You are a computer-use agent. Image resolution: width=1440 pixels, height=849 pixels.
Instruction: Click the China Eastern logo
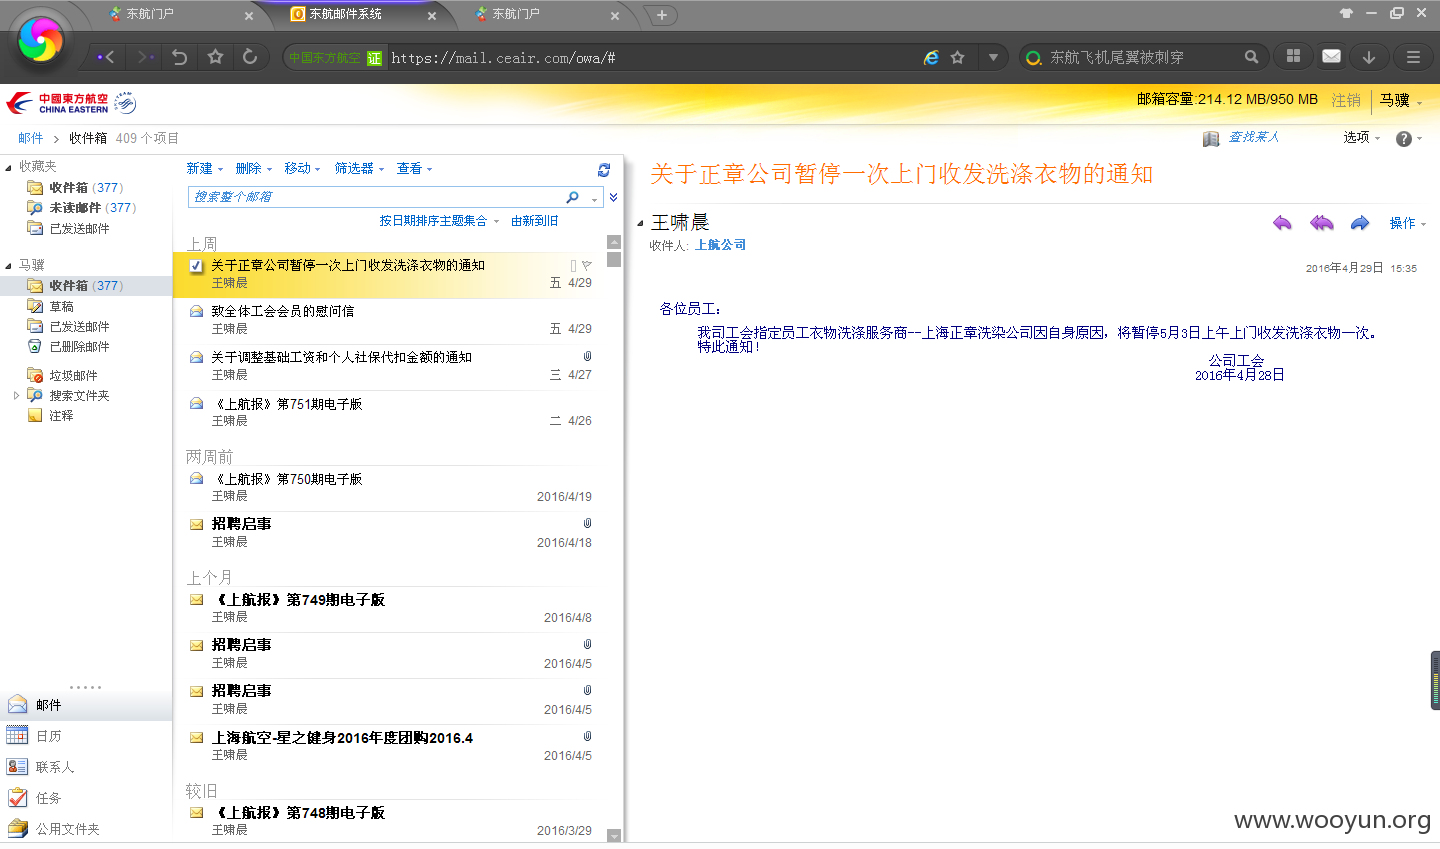click(70, 103)
